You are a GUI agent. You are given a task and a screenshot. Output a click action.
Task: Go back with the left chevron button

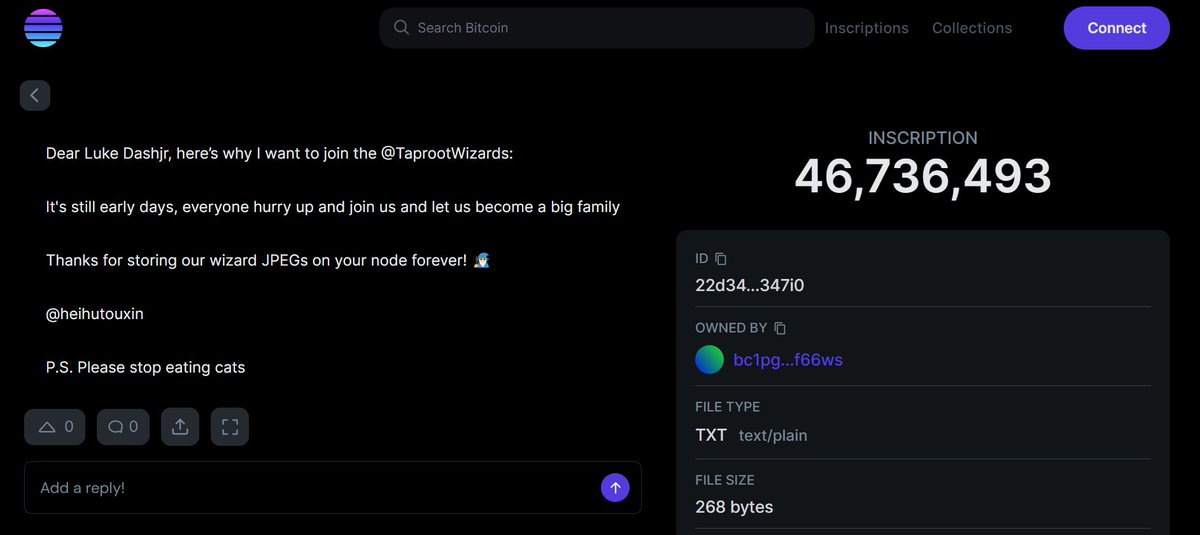pos(35,95)
